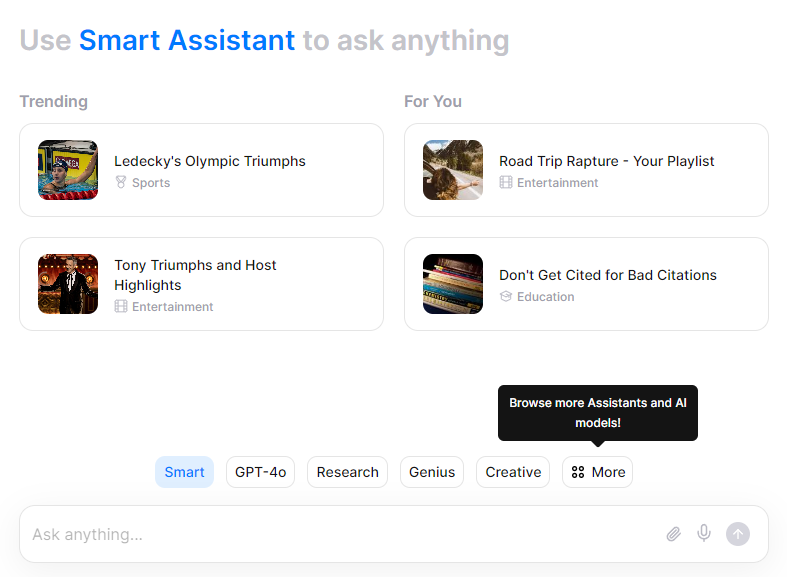Click the Entertainment film icon under Road Trip
The image size is (787, 577).
(x=506, y=183)
